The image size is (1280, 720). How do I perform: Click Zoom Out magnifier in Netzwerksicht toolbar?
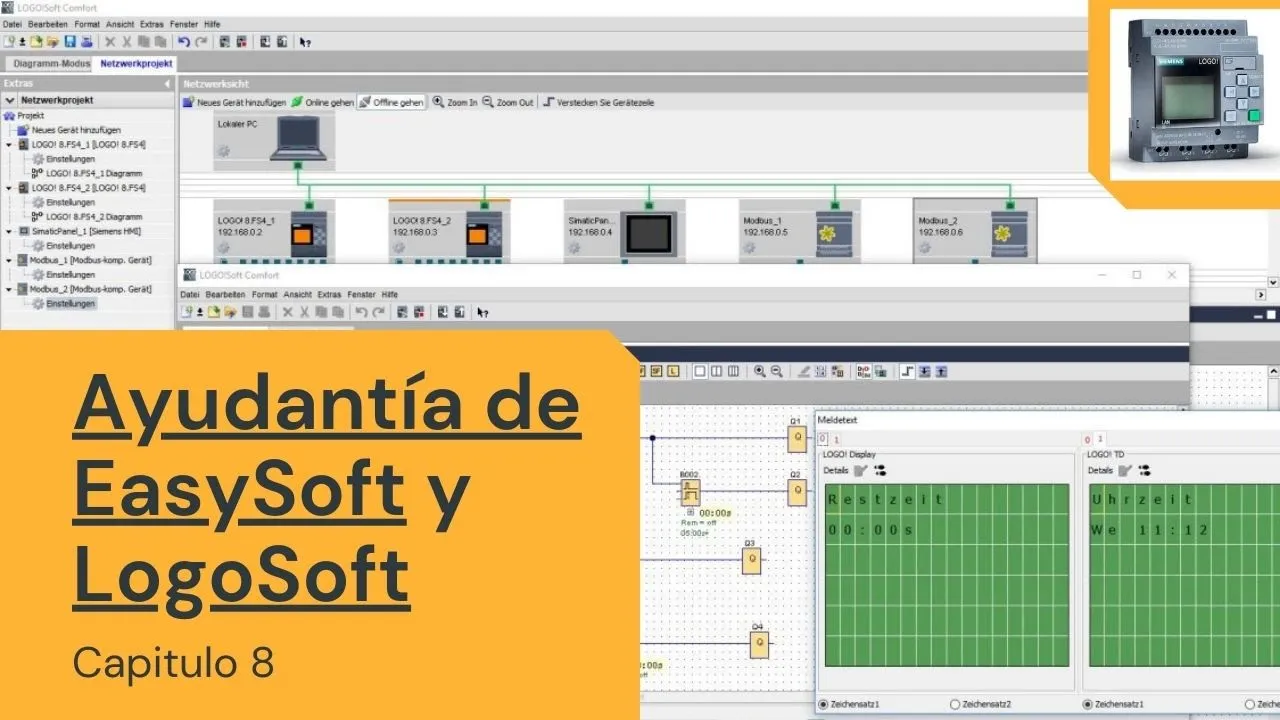pyautogui.click(x=488, y=102)
